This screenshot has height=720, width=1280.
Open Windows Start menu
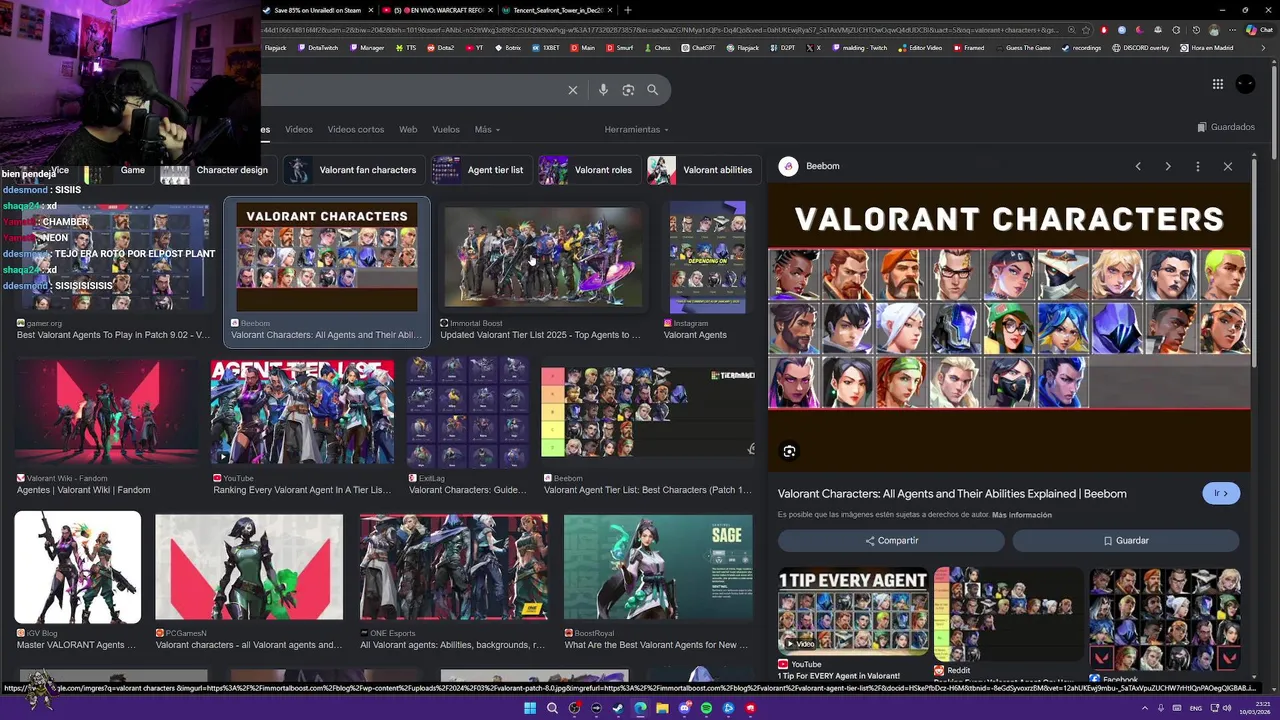(x=530, y=708)
